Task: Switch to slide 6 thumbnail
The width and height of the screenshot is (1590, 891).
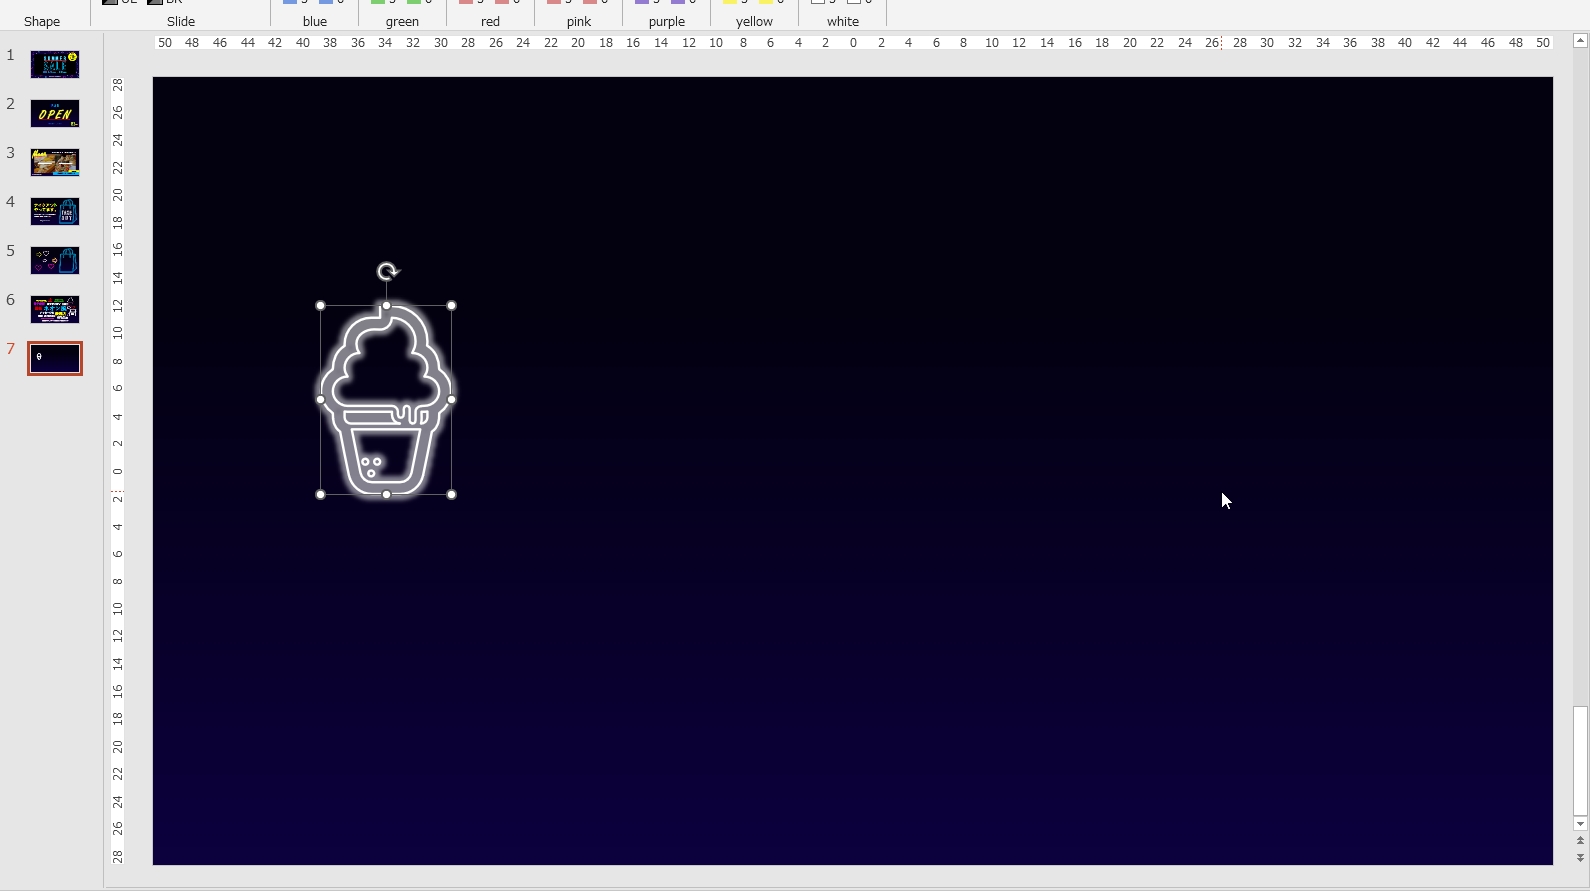Action: point(55,309)
